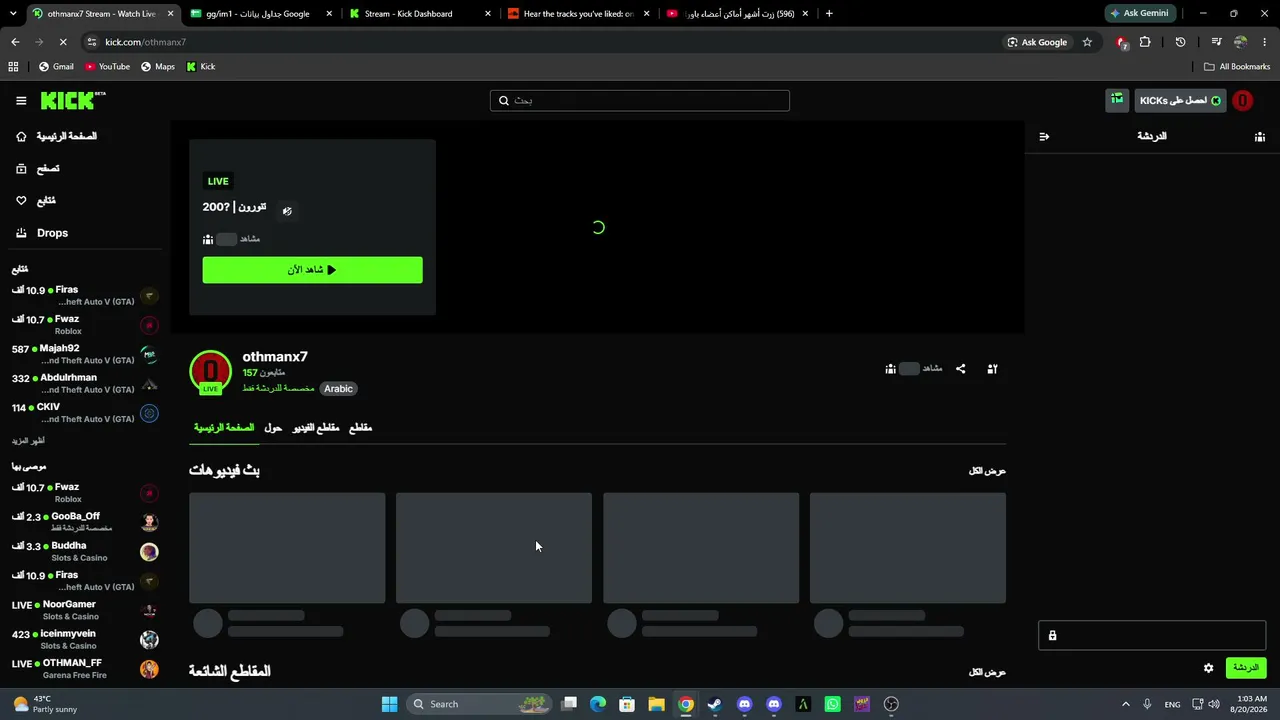Click the icon right of the share button
Image resolution: width=1280 pixels, height=720 pixels.
tap(992, 369)
